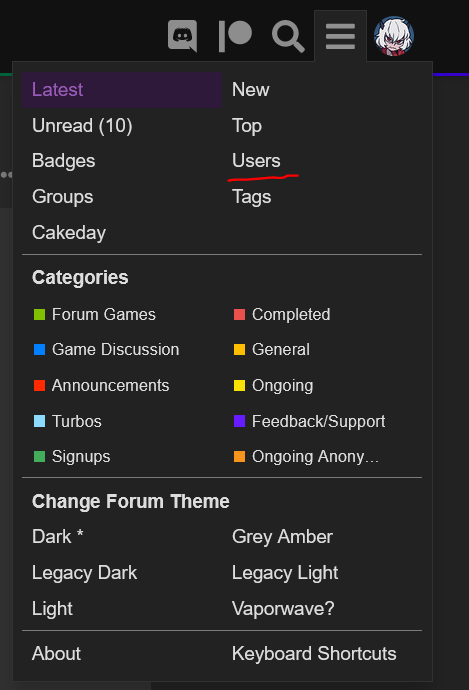469x690 pixels.
Task: Click the magnifying glass search icon
Action: (x=288, y=37)
